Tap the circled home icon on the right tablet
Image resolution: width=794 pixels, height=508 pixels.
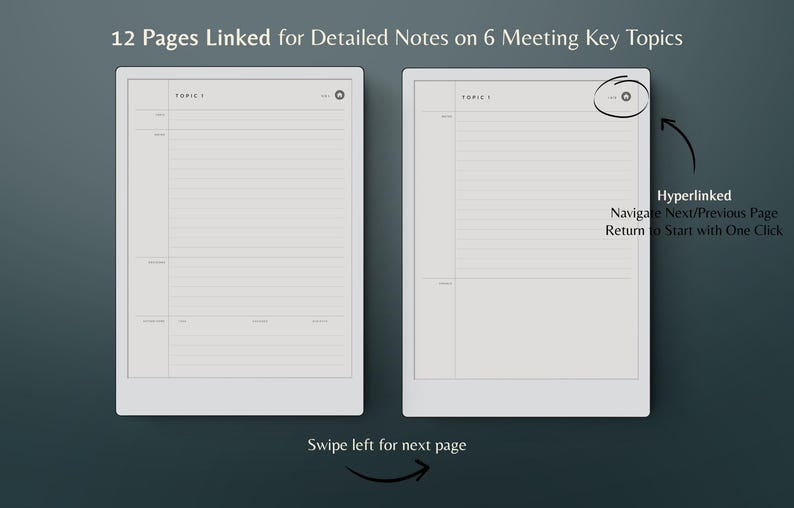[x=626, y=96]
